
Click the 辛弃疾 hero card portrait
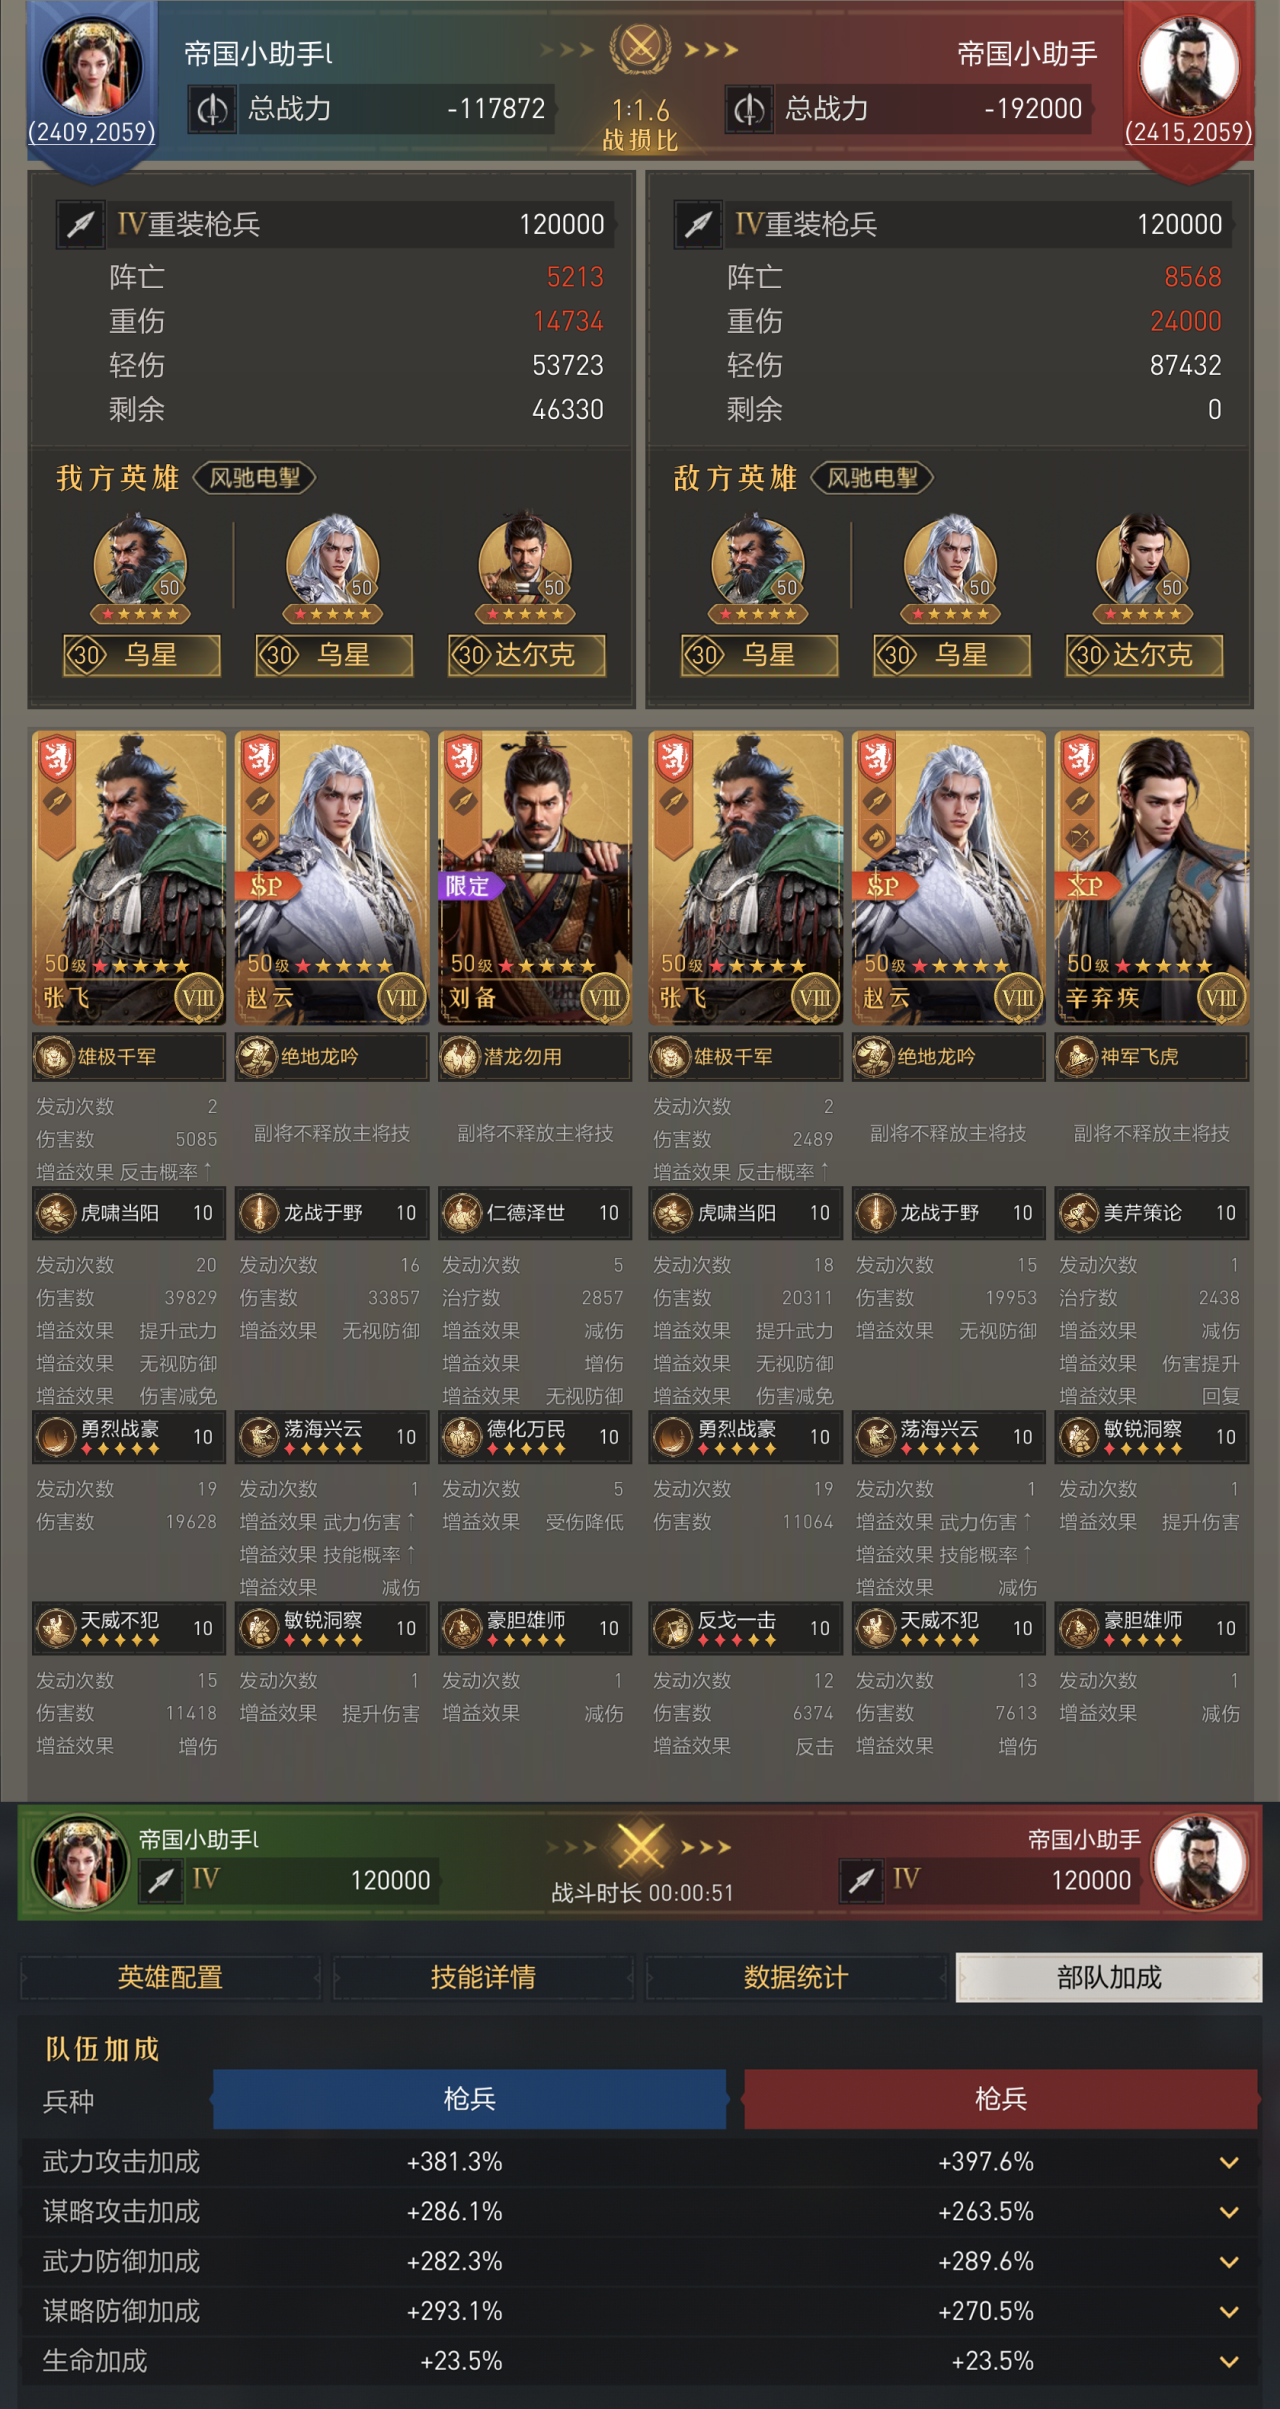[x=1152, y=877]
